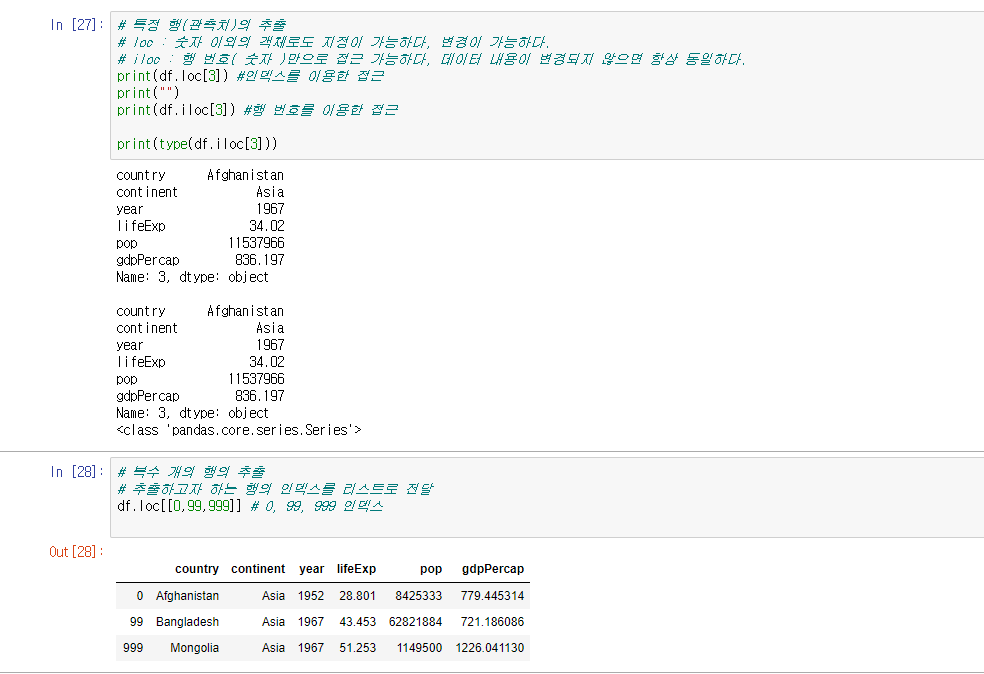Click the 8425333 pop cell
Viewport: 984px width, 674px height.
click(x=419, y=596)
